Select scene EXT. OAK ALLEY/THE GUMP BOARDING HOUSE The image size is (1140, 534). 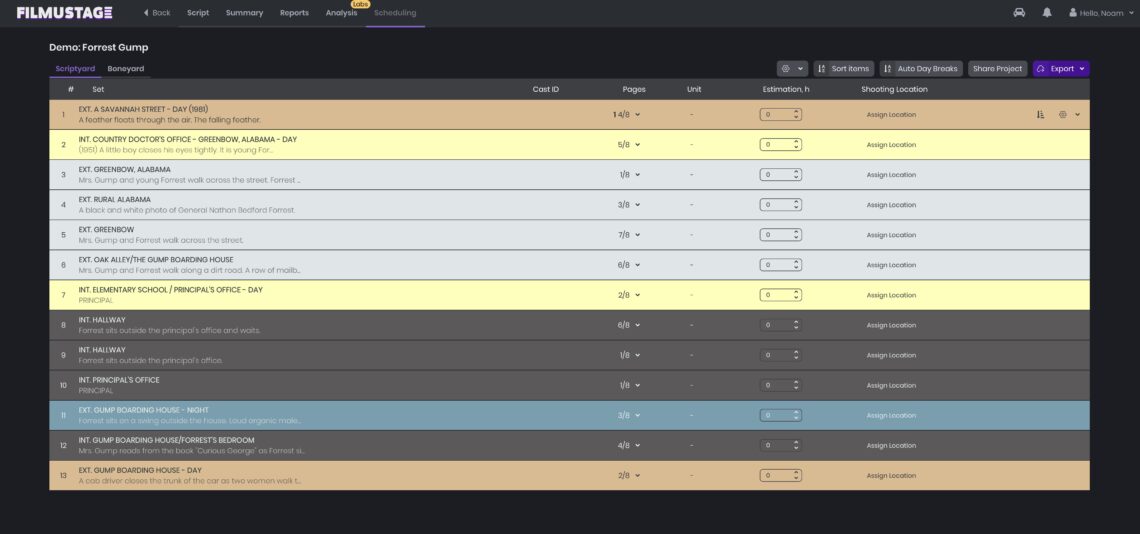[x=569, y=265]
